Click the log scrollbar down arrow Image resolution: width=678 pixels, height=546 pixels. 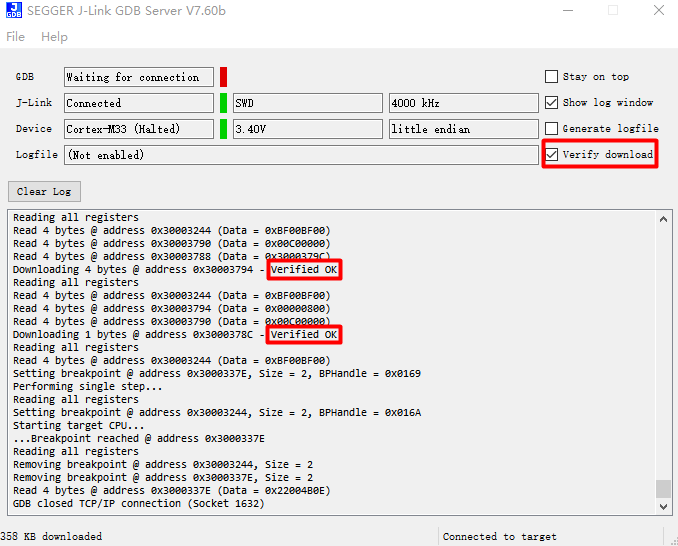[x=663, y=506]
